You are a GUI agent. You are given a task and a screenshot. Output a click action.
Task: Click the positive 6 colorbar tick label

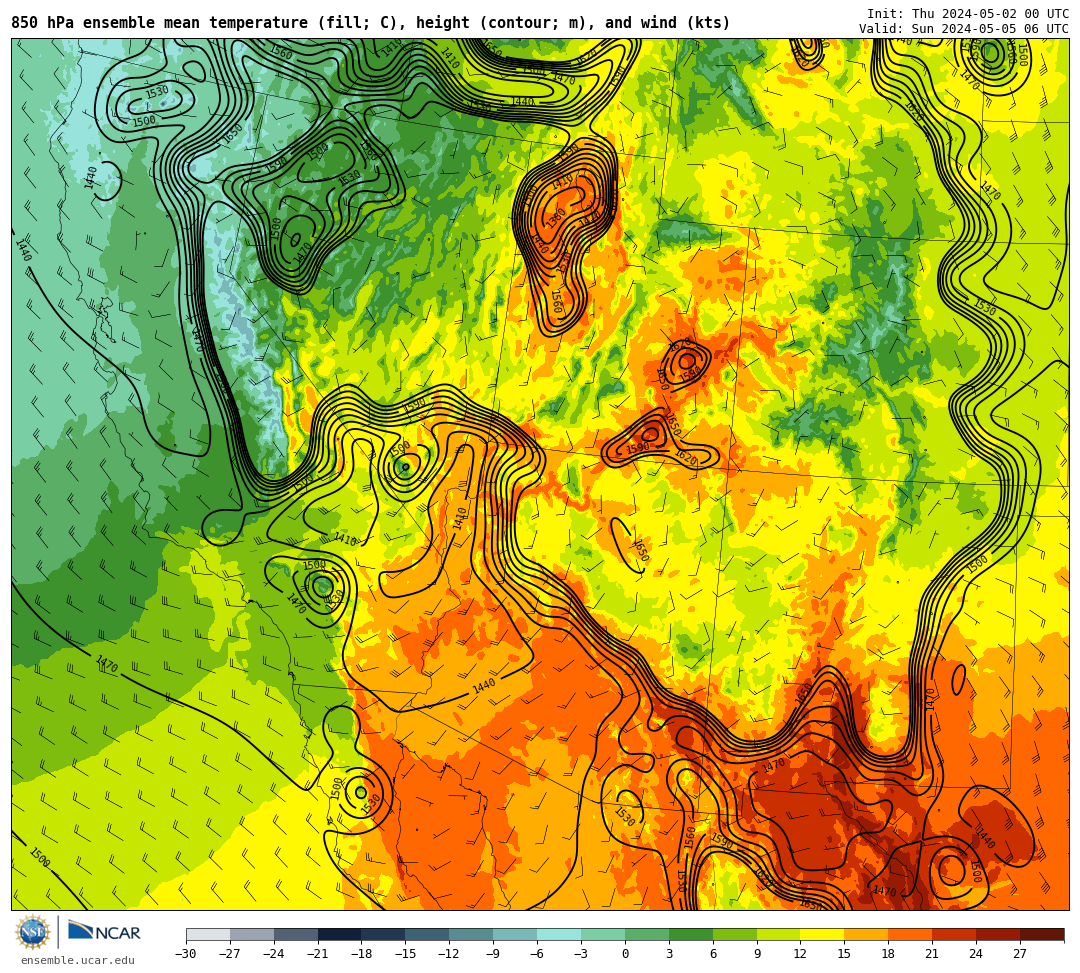[x=713, y=954]
